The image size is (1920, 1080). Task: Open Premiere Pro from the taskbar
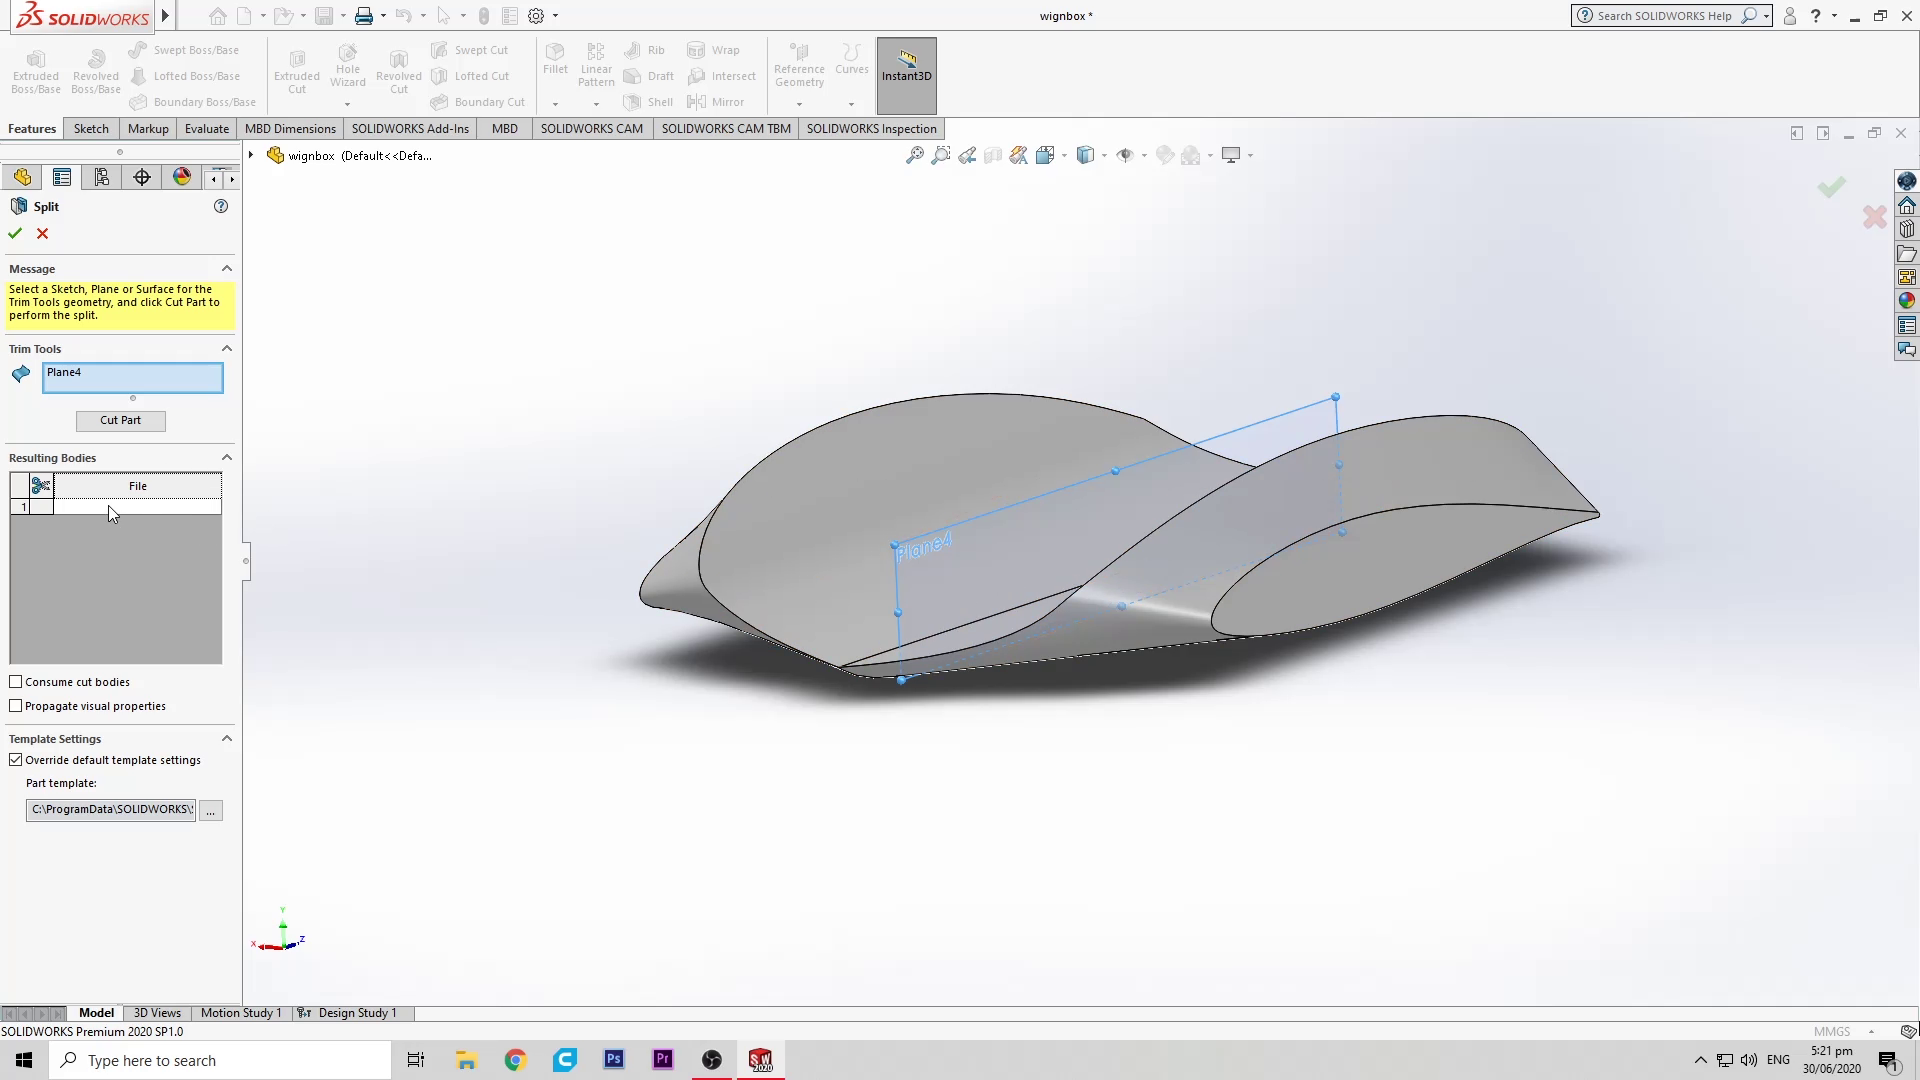click(663, 1060)
